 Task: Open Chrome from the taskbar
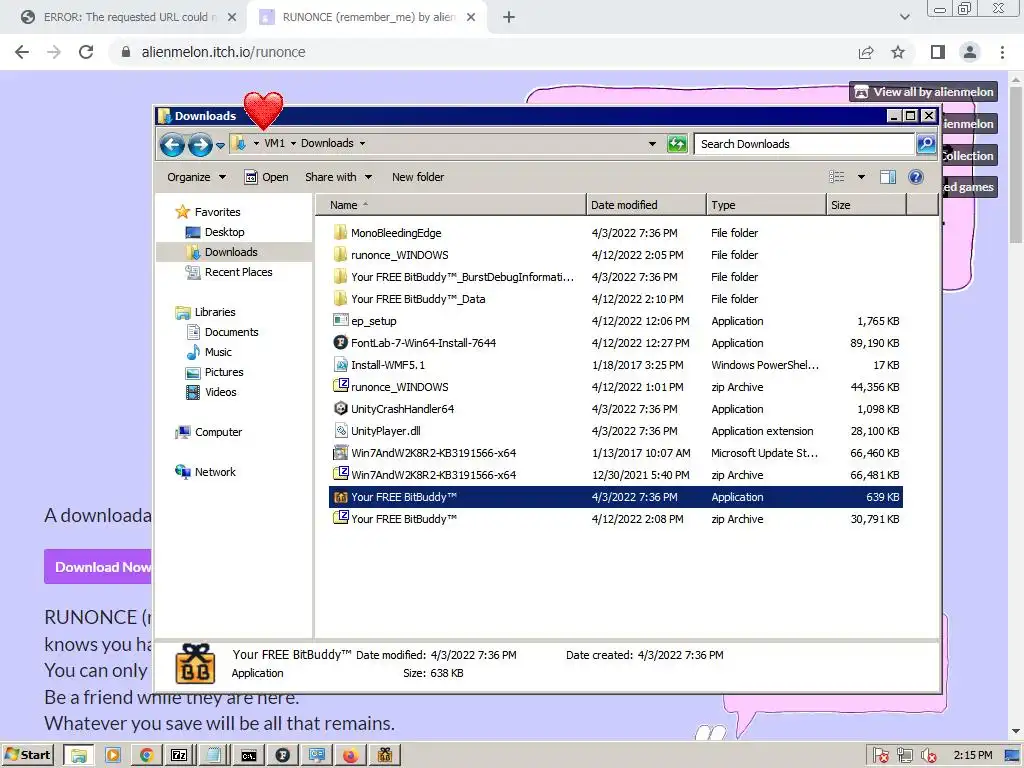tap(146, 756)
